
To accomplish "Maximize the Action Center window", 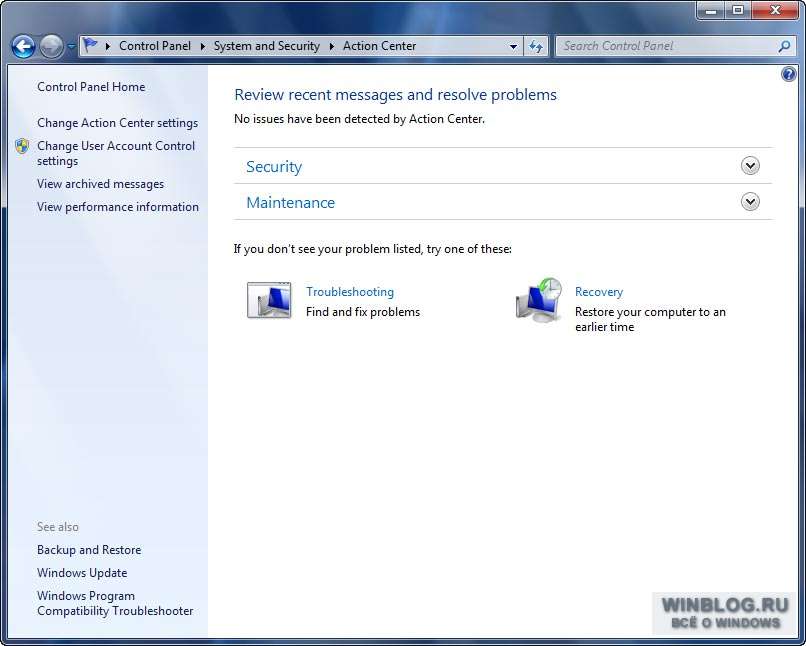I will pos(738,10).
